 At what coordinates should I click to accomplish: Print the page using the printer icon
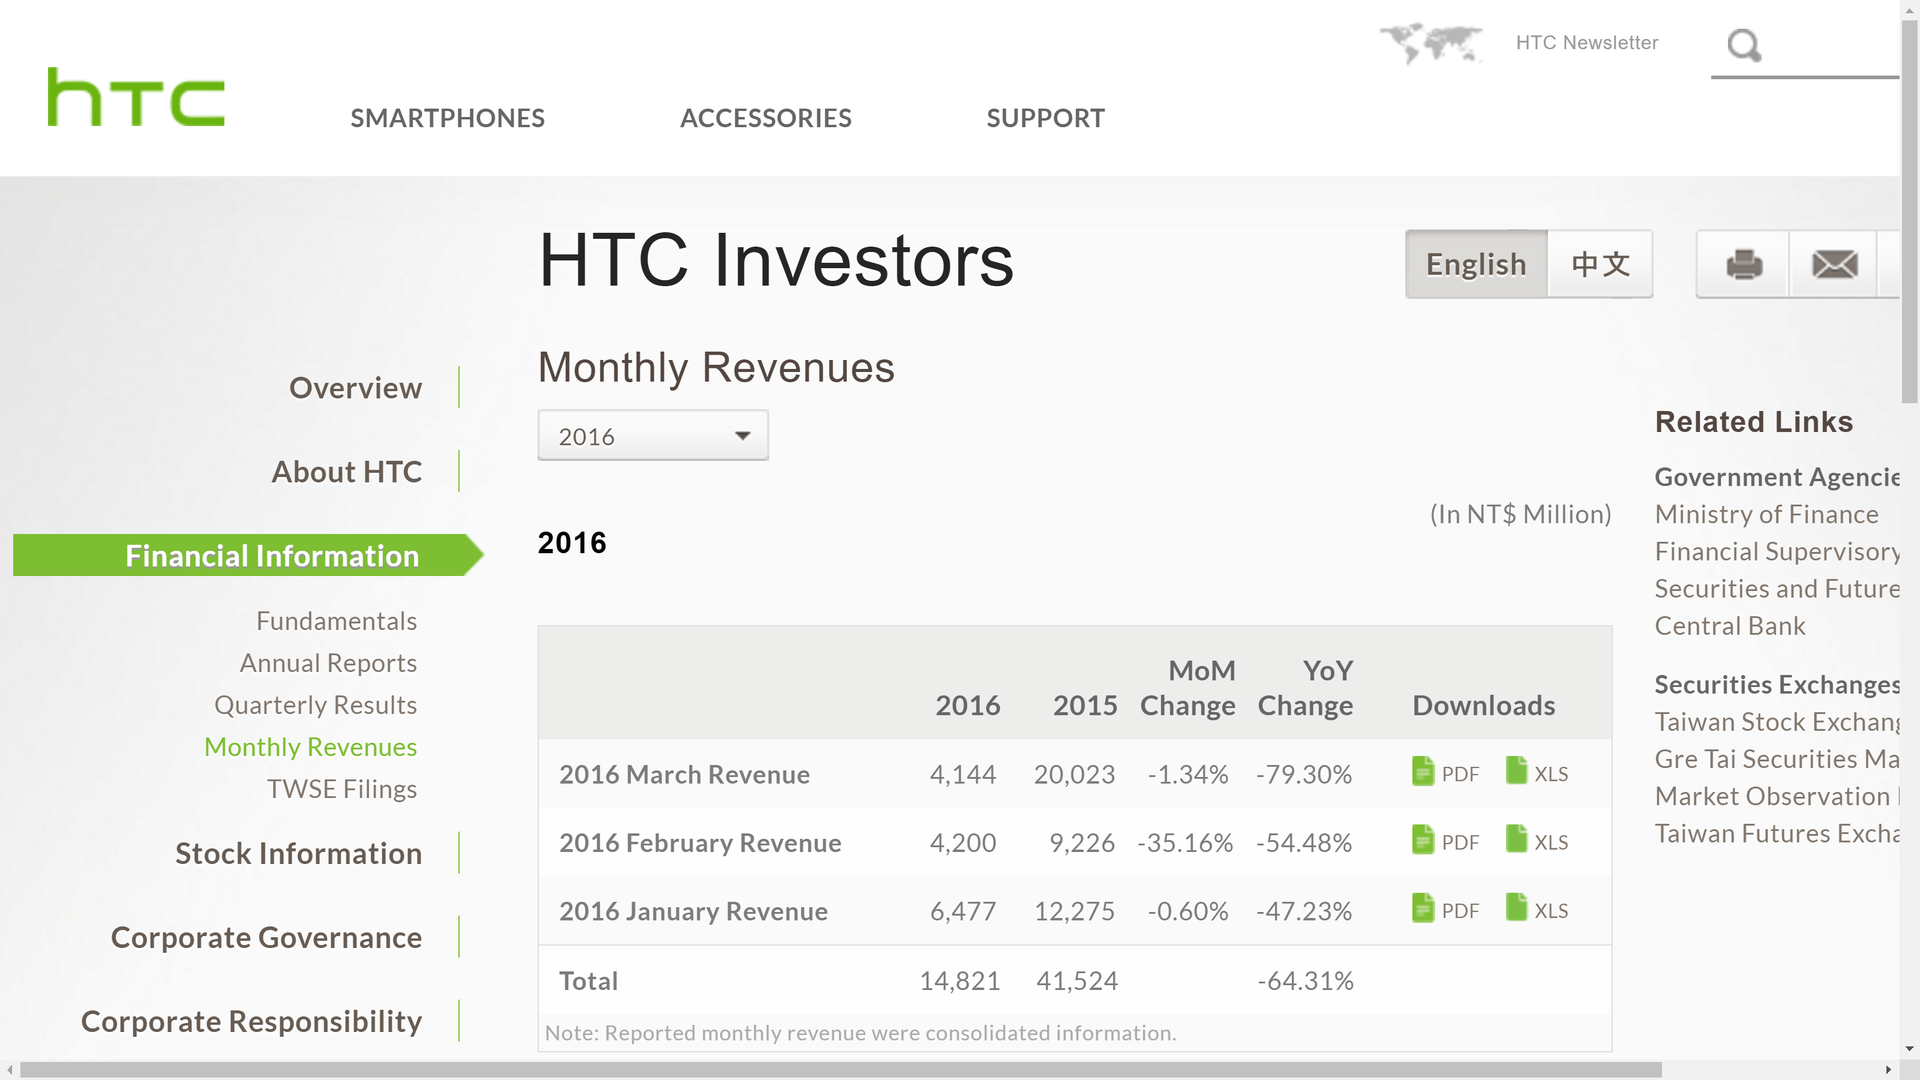pos(1743,265)
